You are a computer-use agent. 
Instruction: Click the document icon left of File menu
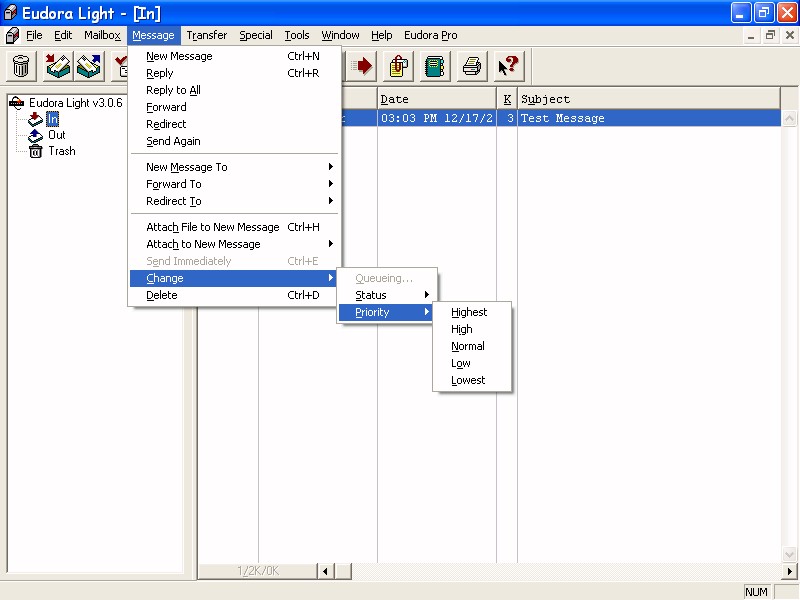point(12,35)
